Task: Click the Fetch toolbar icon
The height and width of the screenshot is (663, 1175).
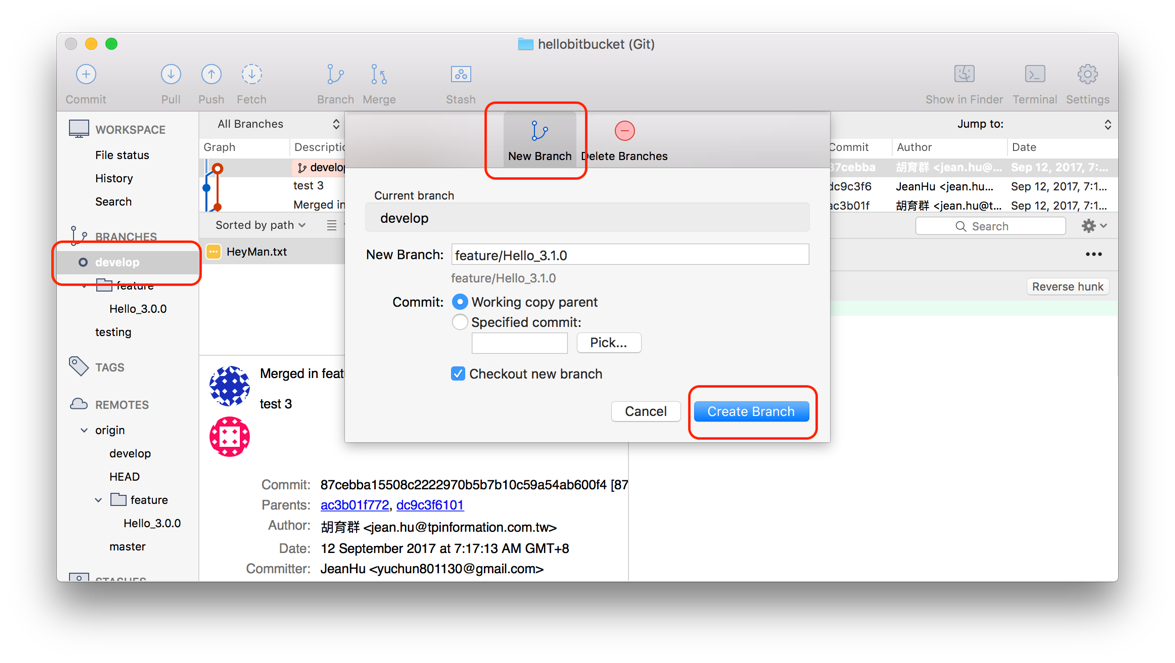Action: (x=252, y=75)
